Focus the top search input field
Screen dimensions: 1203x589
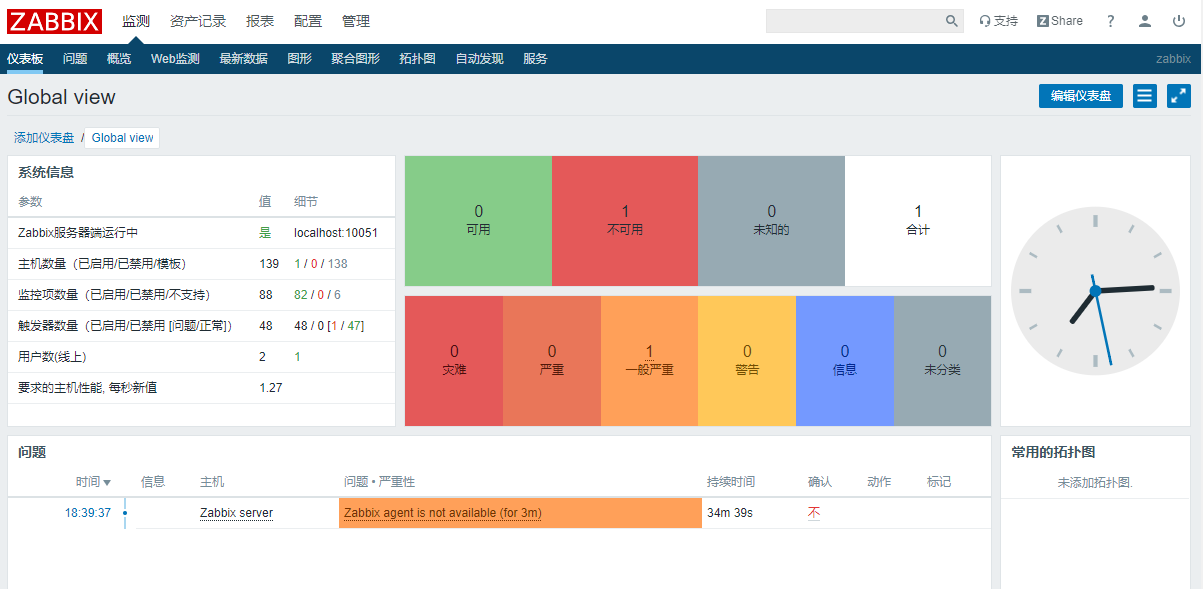(x=854, y=21)
